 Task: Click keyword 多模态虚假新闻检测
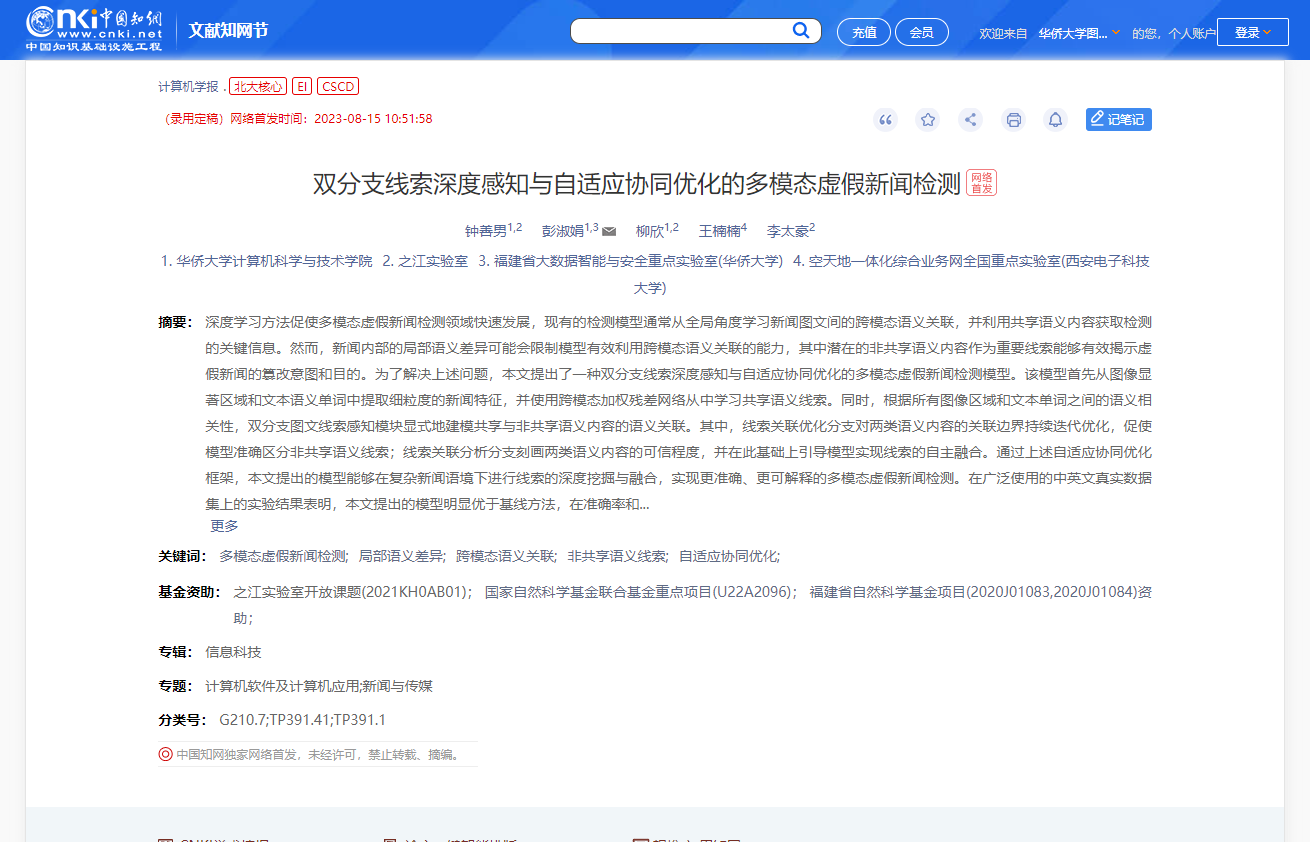click(283, 556)
